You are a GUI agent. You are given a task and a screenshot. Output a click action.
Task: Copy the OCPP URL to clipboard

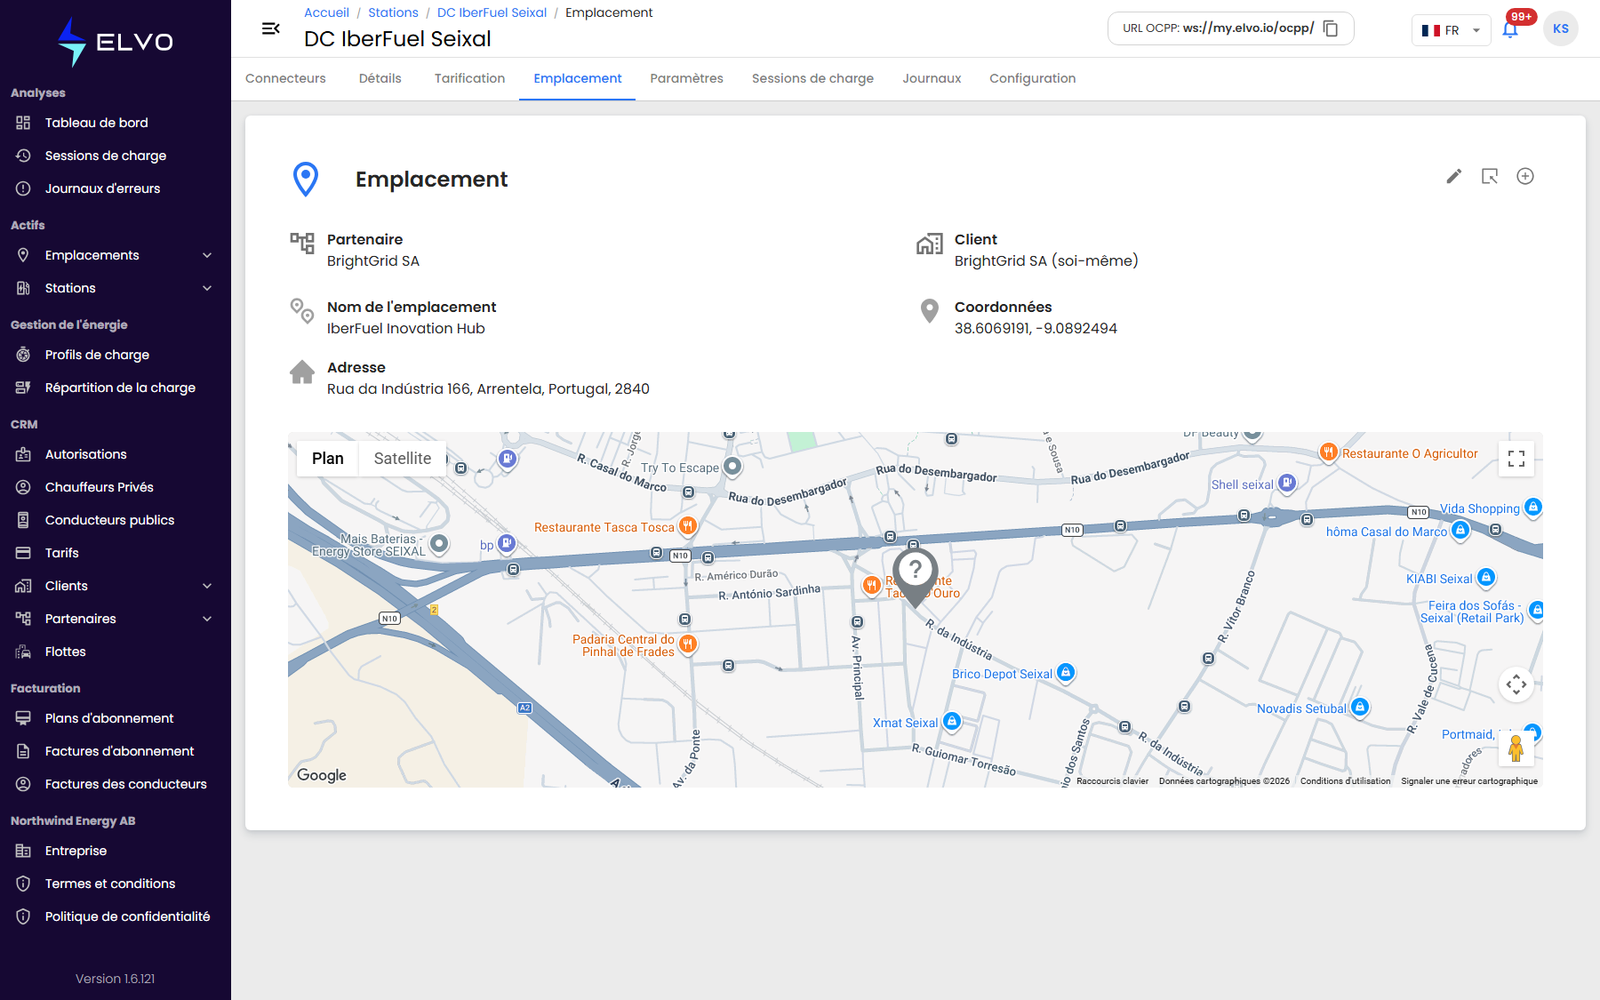(1331, 28)
